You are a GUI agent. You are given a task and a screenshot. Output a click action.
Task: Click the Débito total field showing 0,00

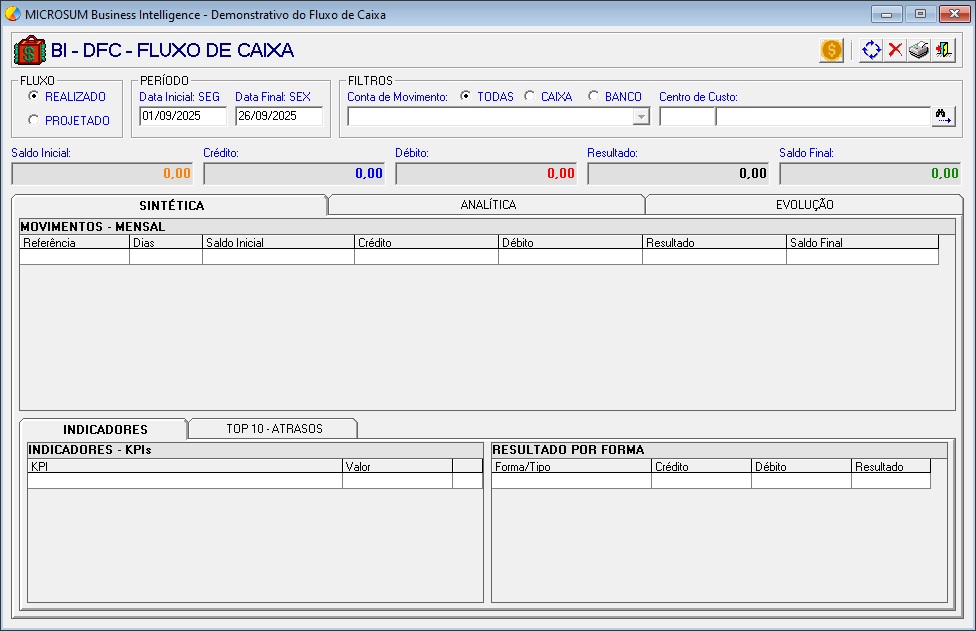click(x=486, y=174)
